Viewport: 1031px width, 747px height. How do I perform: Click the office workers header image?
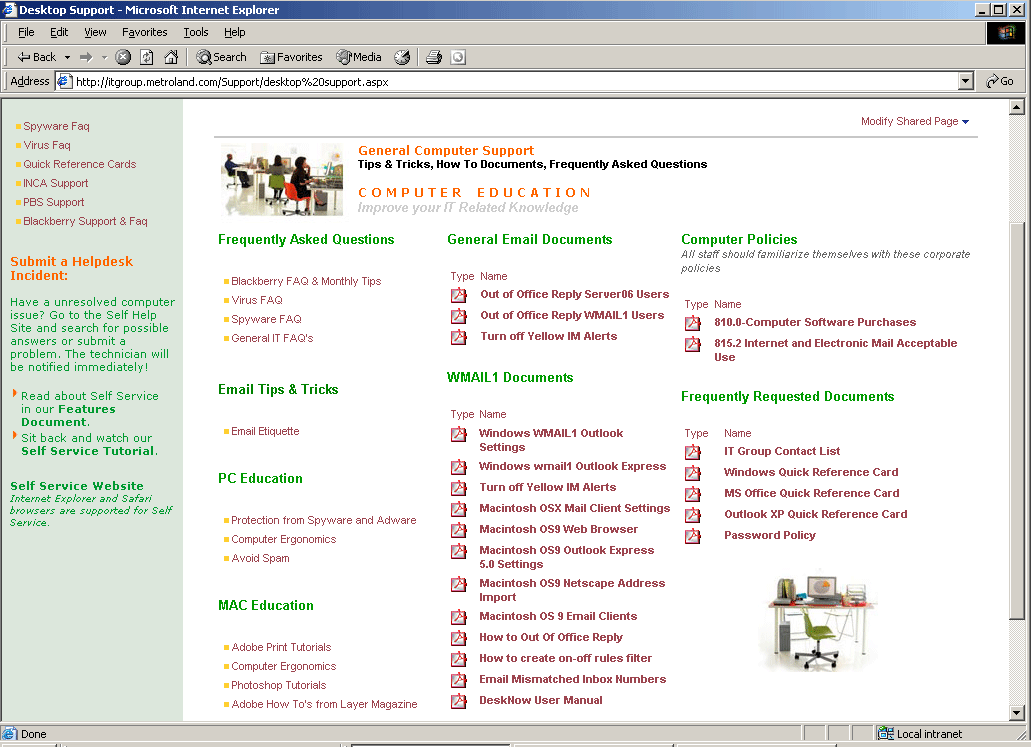click(x=281, y=180)
